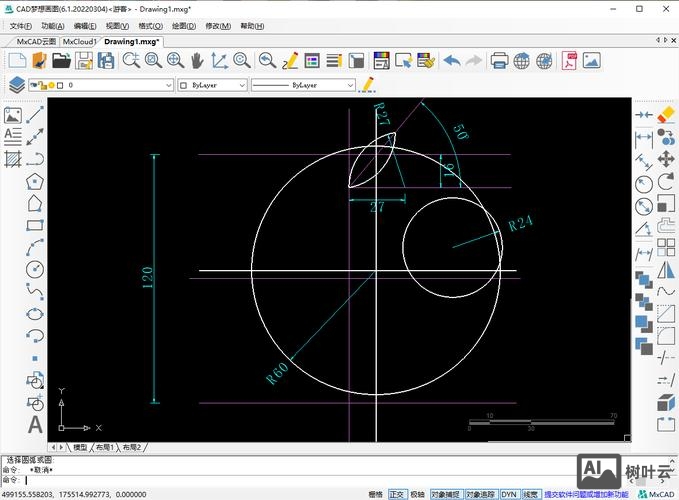Image resolution: width=679 pixels, height=500 pixels.
Task: Open the Layer manager icon
Action: point(16,85)
